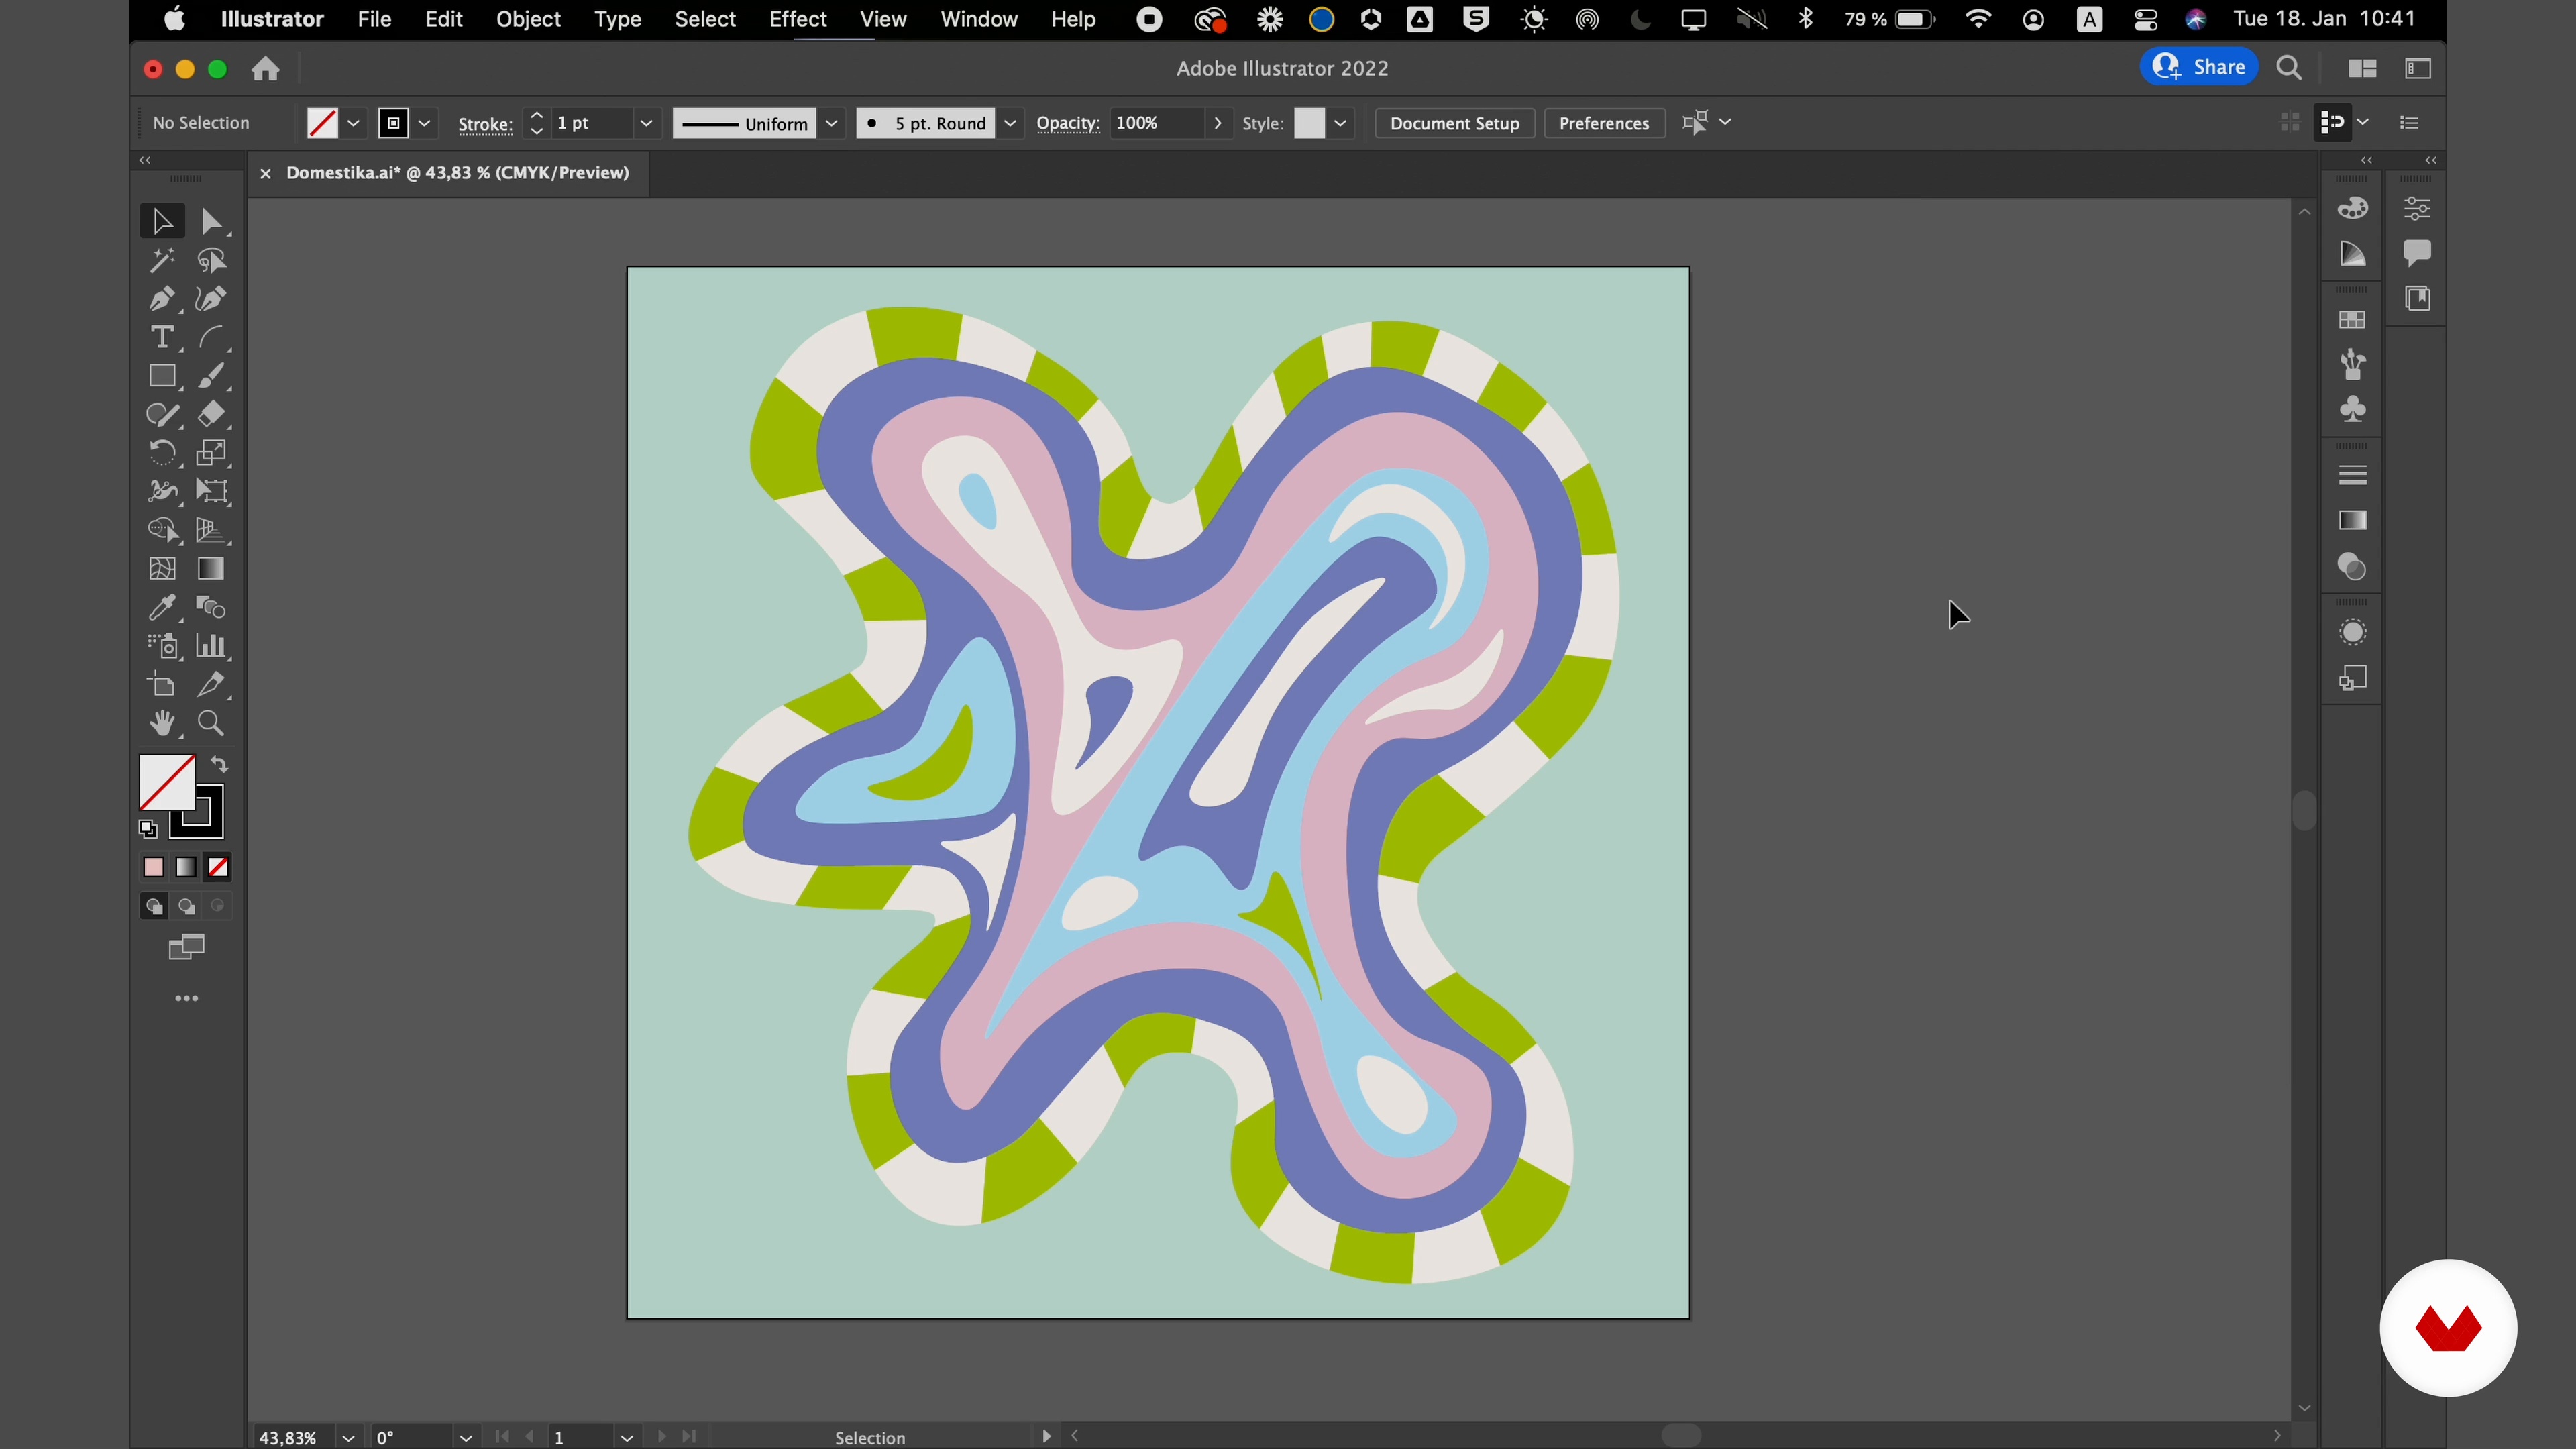
Task: Click the Document Setup button
Action: (x=1454, y=124)
